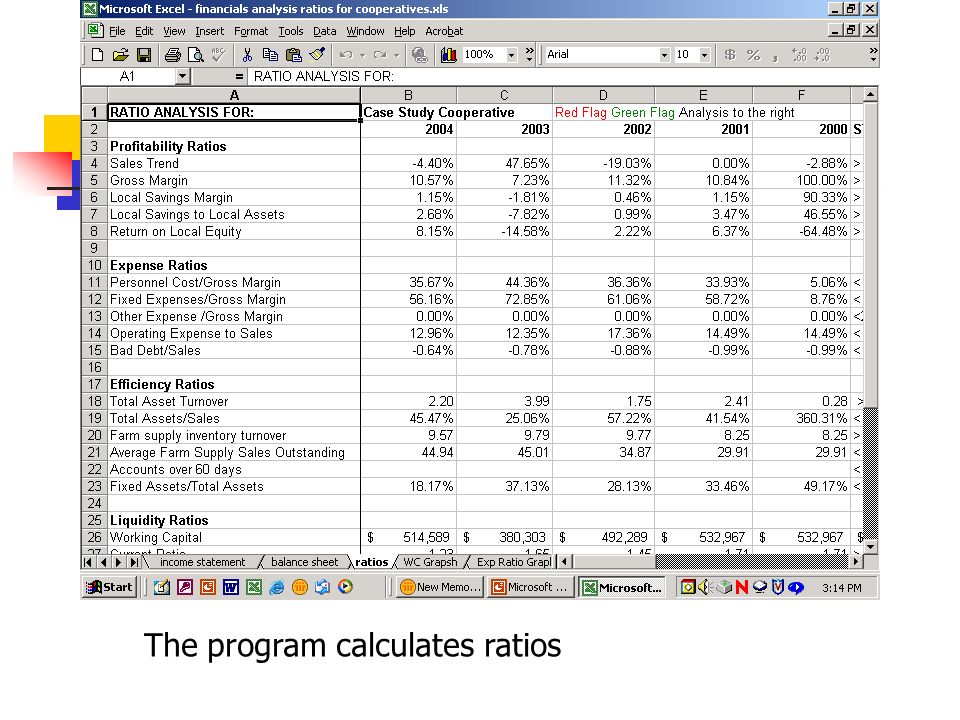
Task: Open the font size 10 dropdown
Action: click(x=705, y=55)
